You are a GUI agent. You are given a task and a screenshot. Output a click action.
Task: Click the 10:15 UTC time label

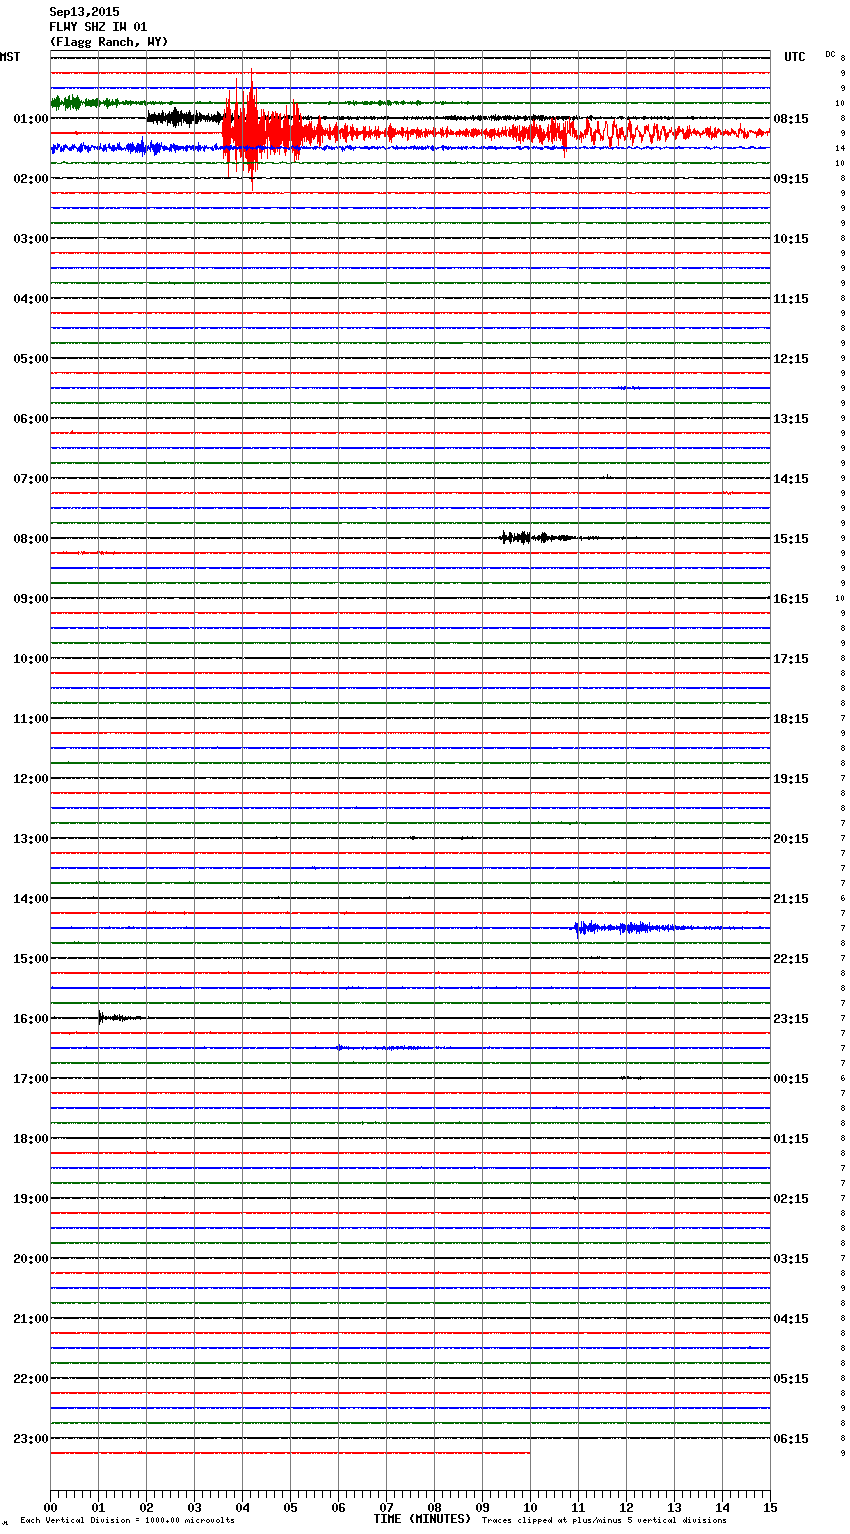coord(791,239)
